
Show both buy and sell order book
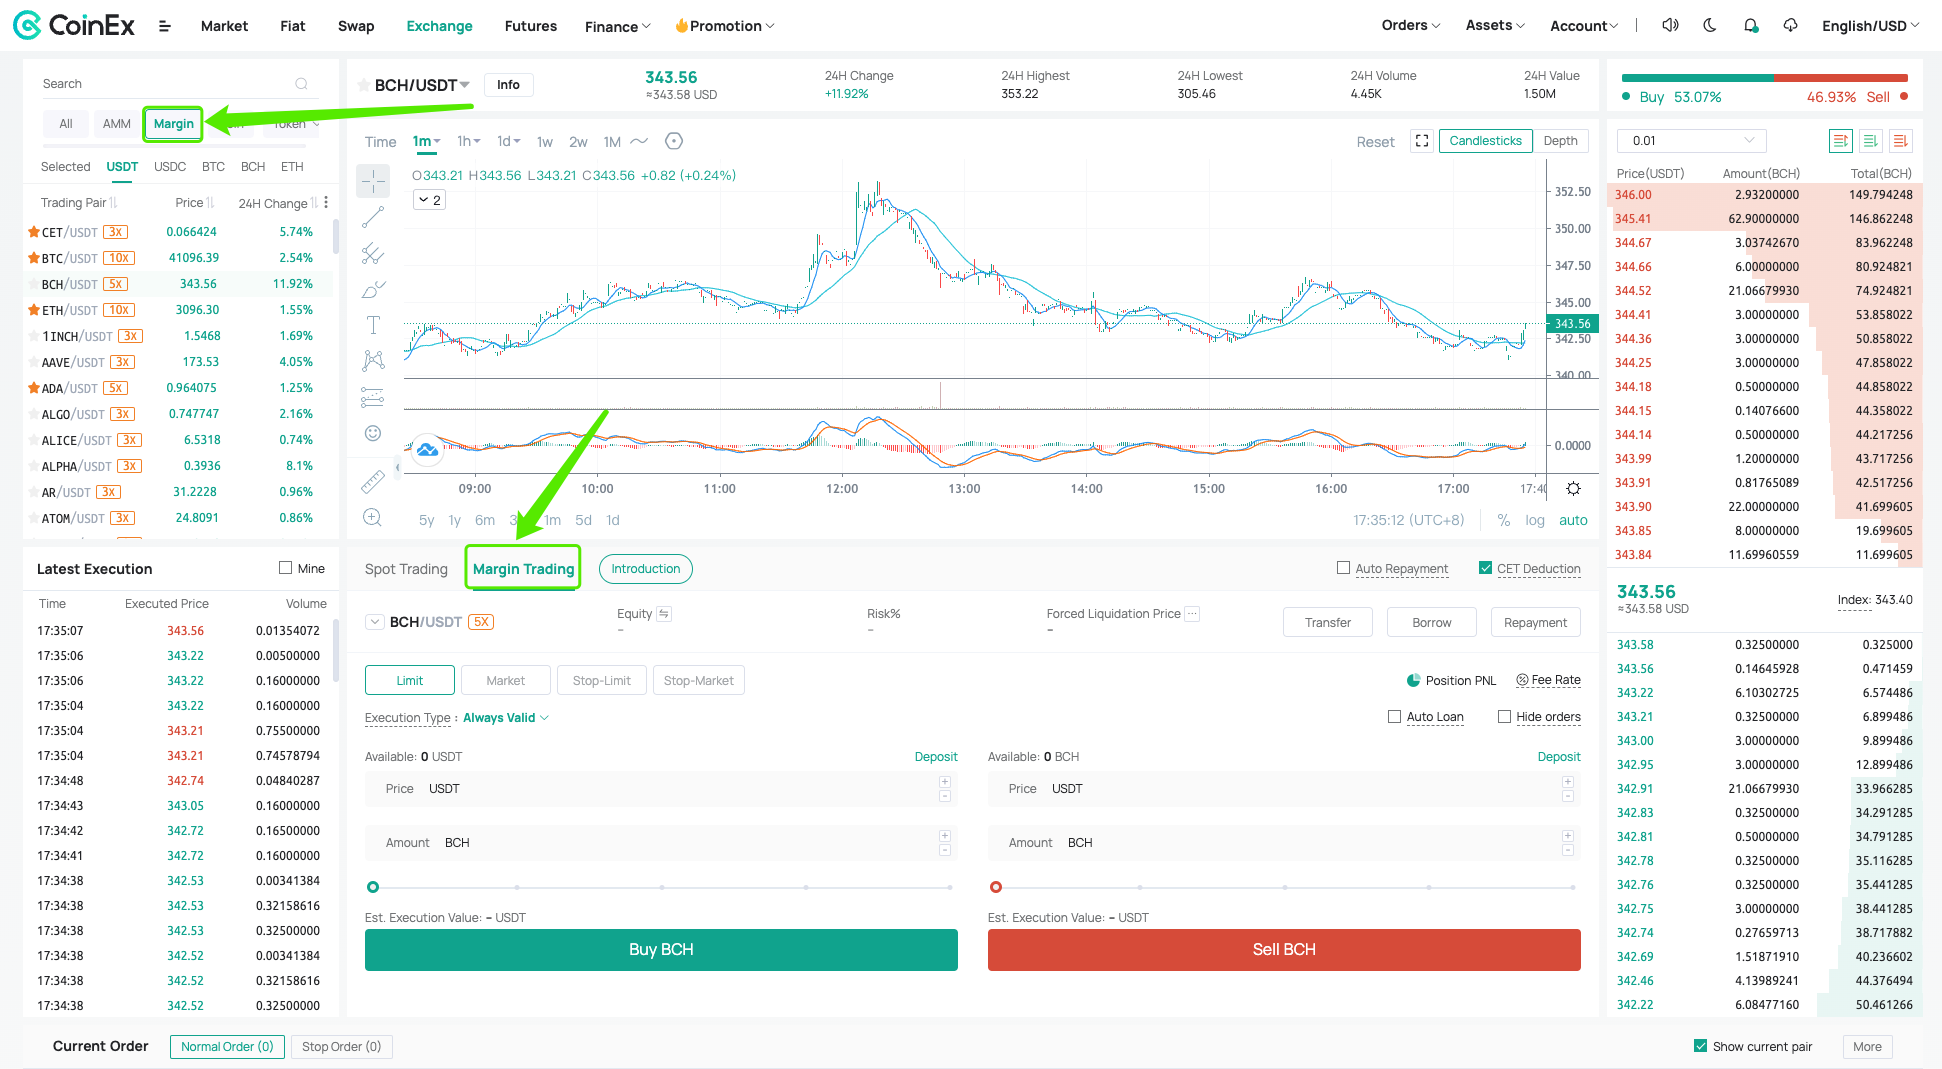click(x=1840, y=141)
